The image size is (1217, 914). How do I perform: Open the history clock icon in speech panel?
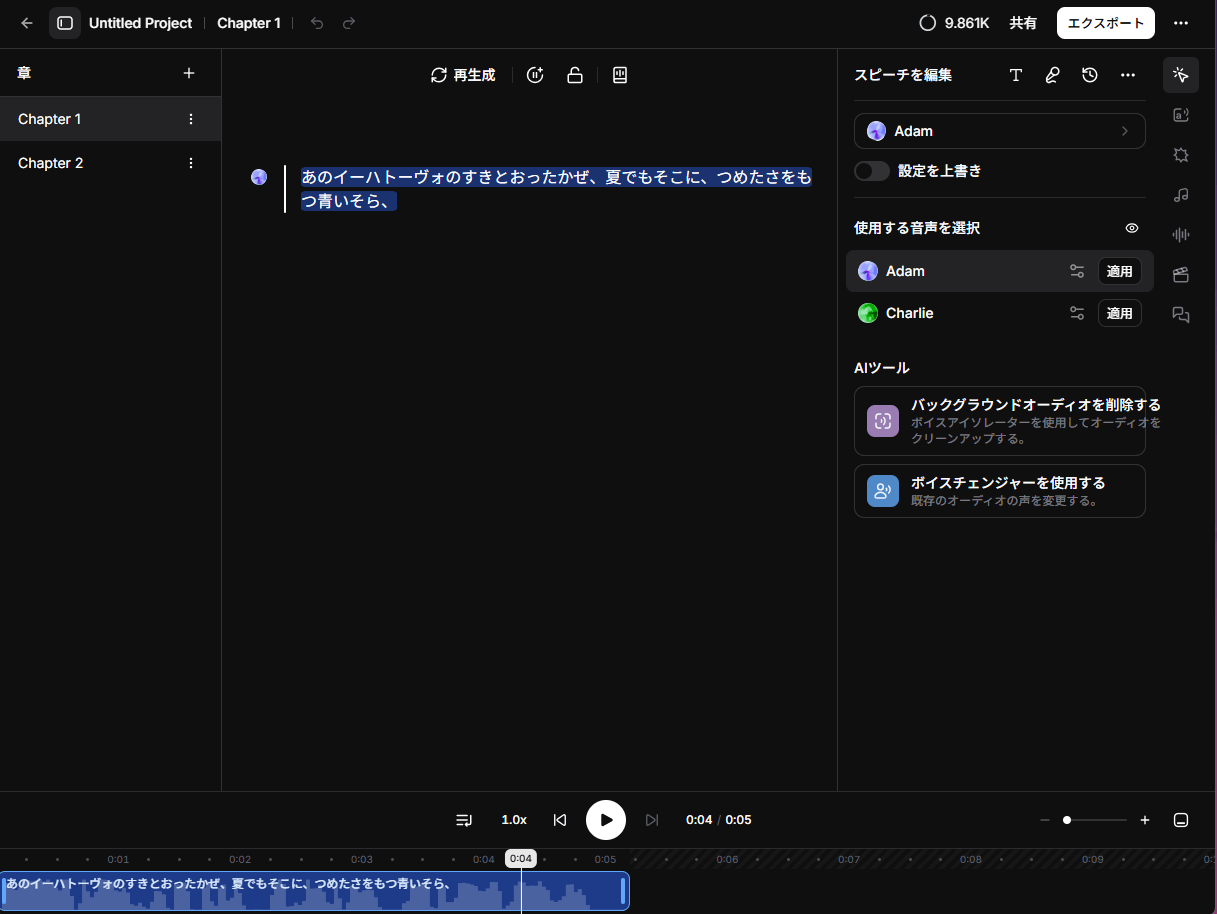1090,75
